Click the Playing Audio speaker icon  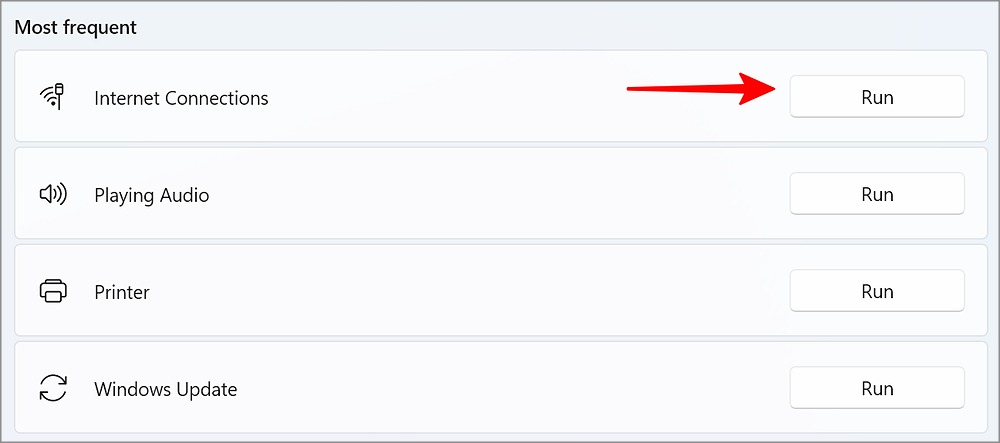[x=52, y=195]
